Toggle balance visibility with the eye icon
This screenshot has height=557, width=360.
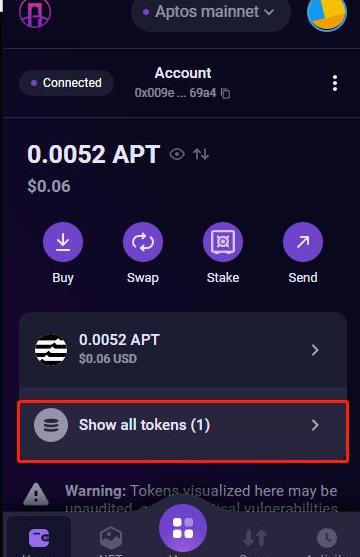point(177,154)
